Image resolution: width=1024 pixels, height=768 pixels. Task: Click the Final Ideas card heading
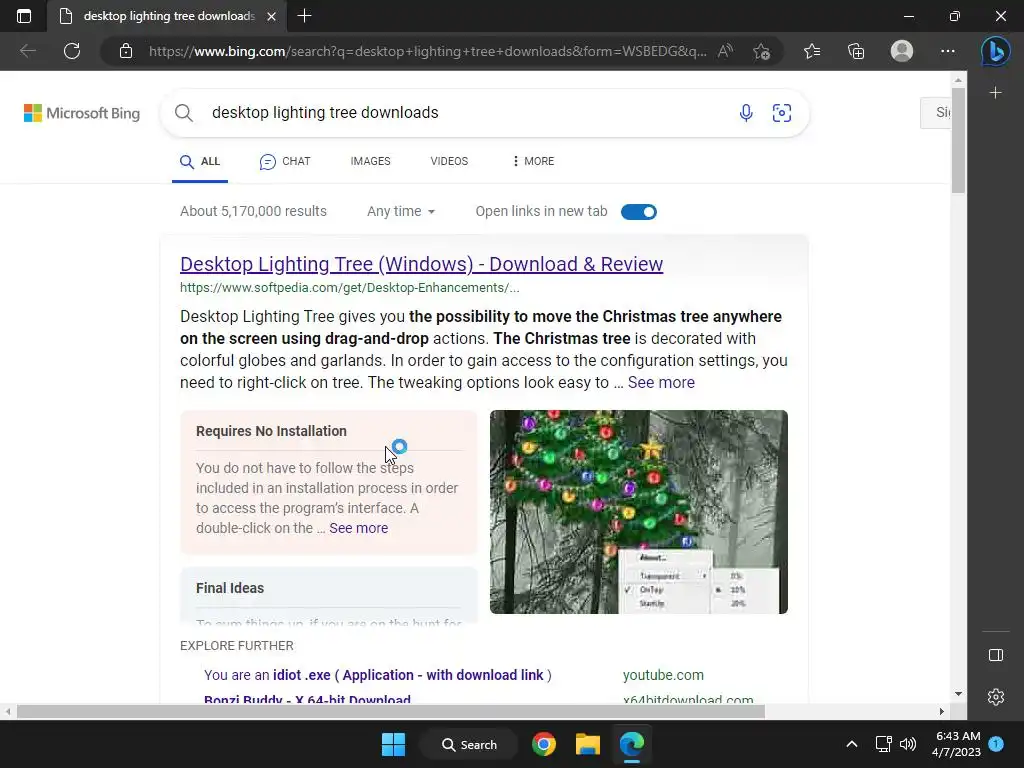tap(230, 588)
